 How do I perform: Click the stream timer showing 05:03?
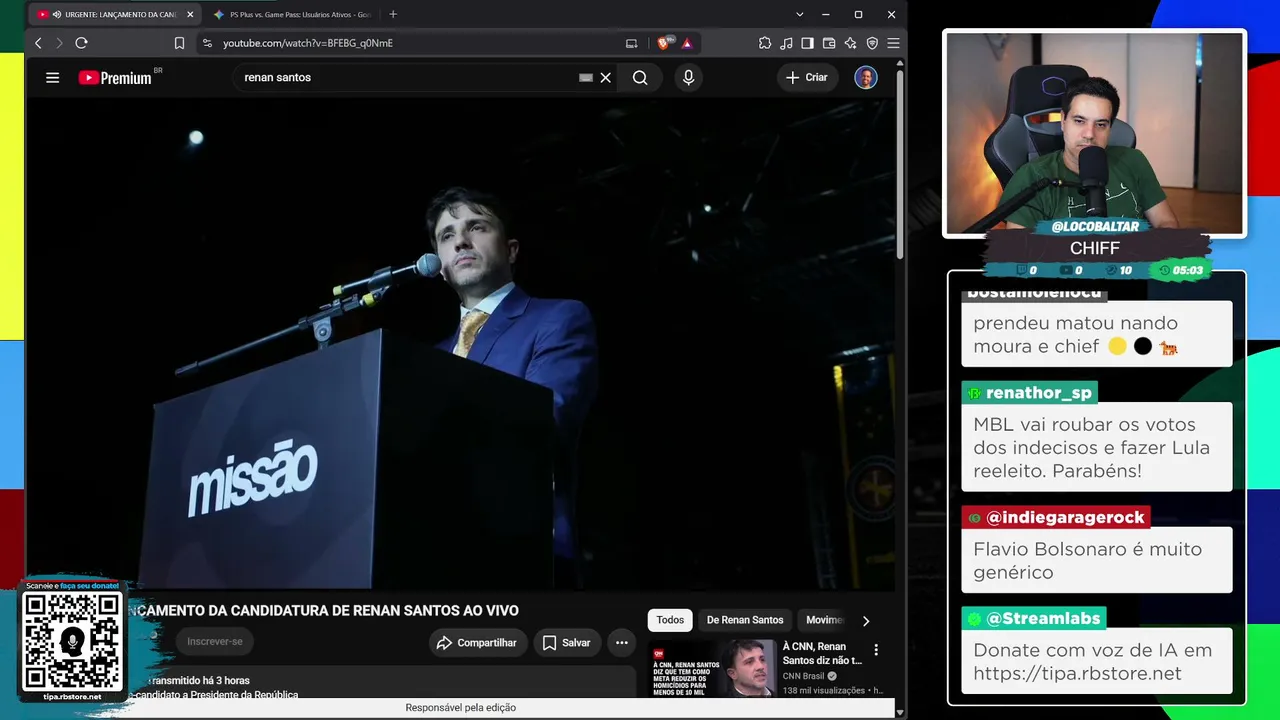pos(1181,270)
